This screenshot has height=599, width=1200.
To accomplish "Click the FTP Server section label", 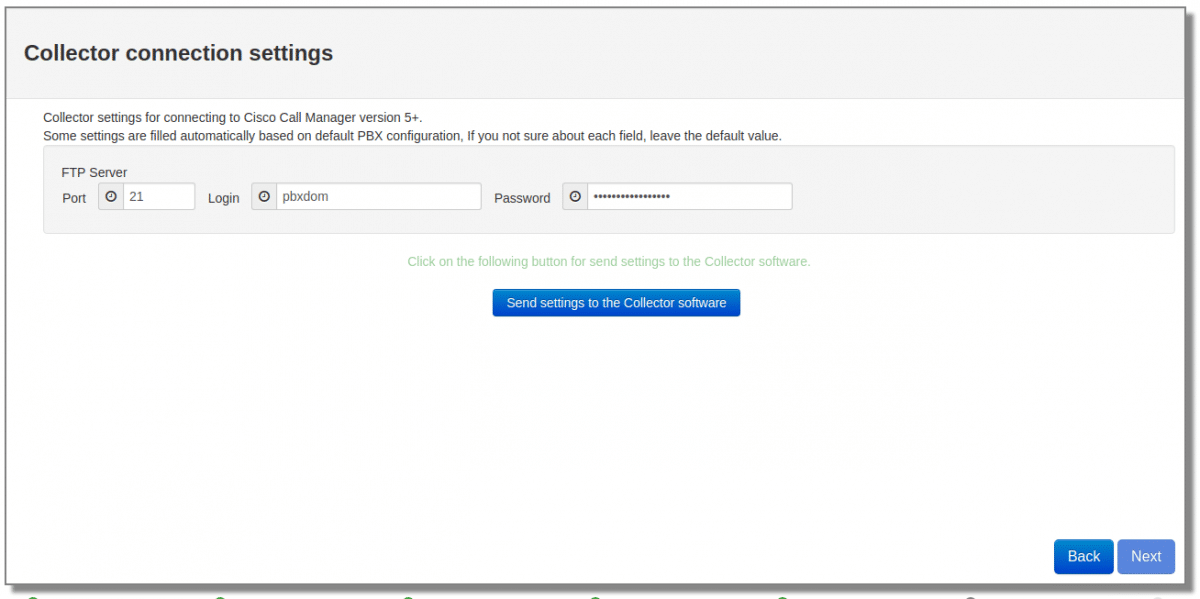I will [94, 172].
